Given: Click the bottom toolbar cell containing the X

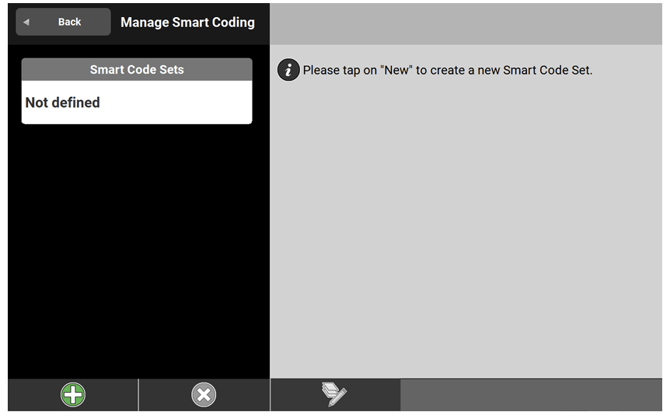Looking at the screenshot, I should click(x=203, y=395).
